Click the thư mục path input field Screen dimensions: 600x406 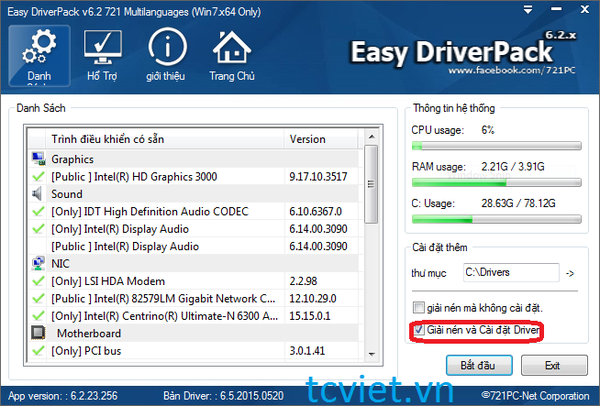[x=511, y=272]
